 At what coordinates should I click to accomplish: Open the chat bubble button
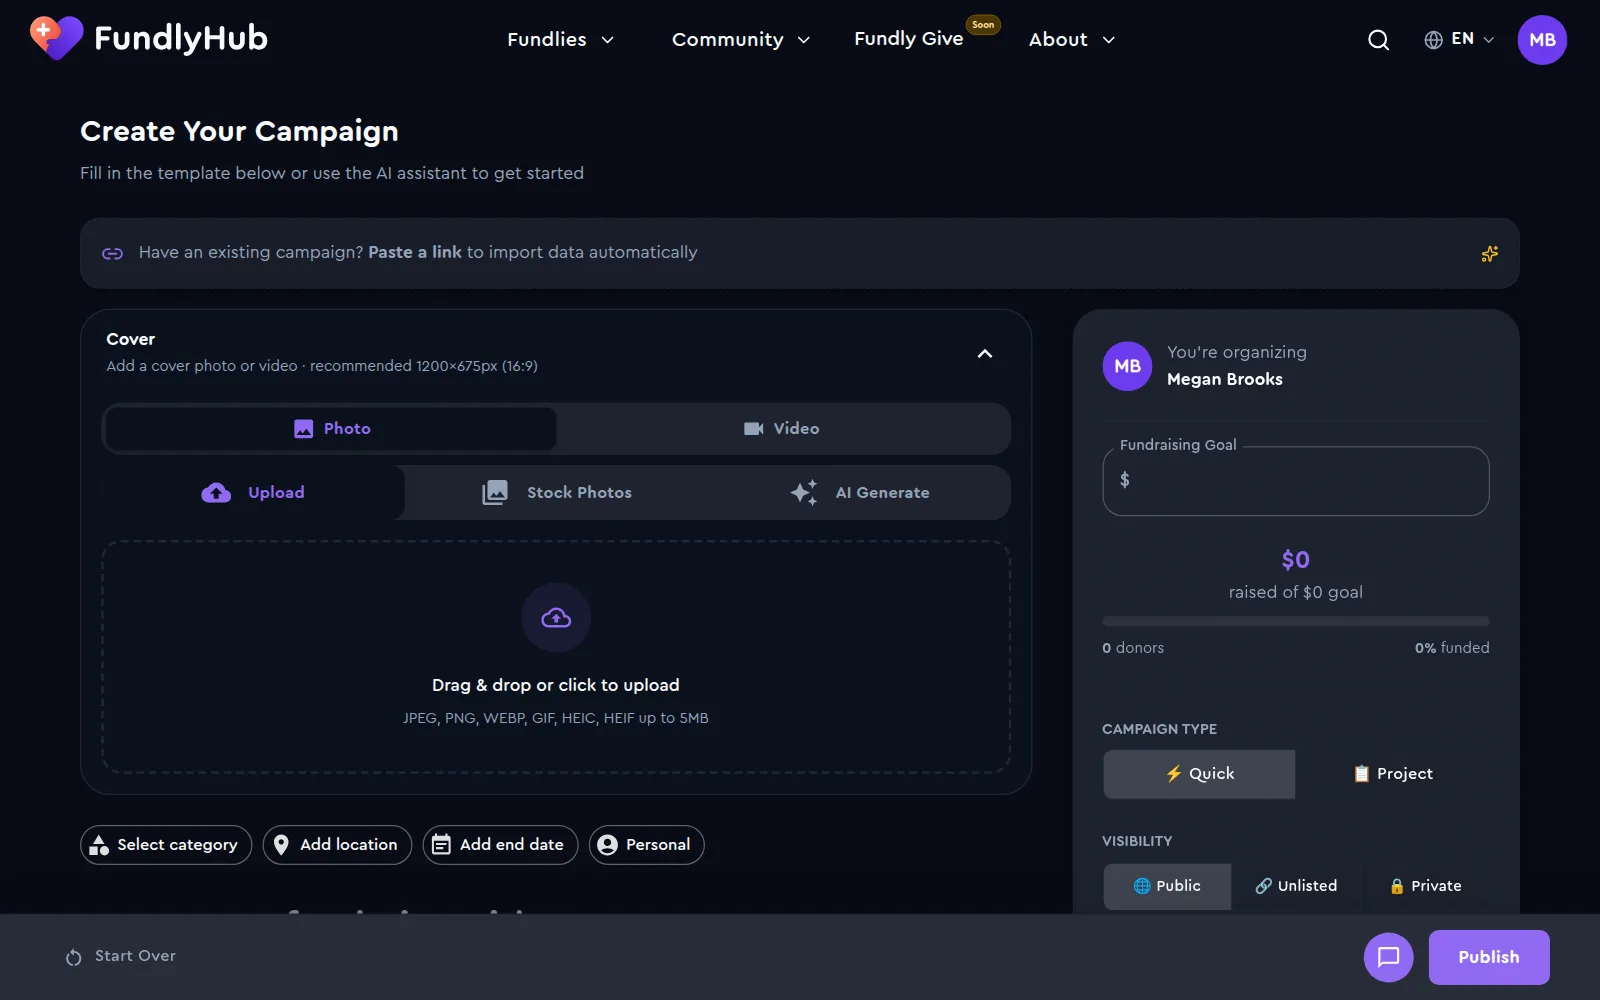(x=1388, y=957)
